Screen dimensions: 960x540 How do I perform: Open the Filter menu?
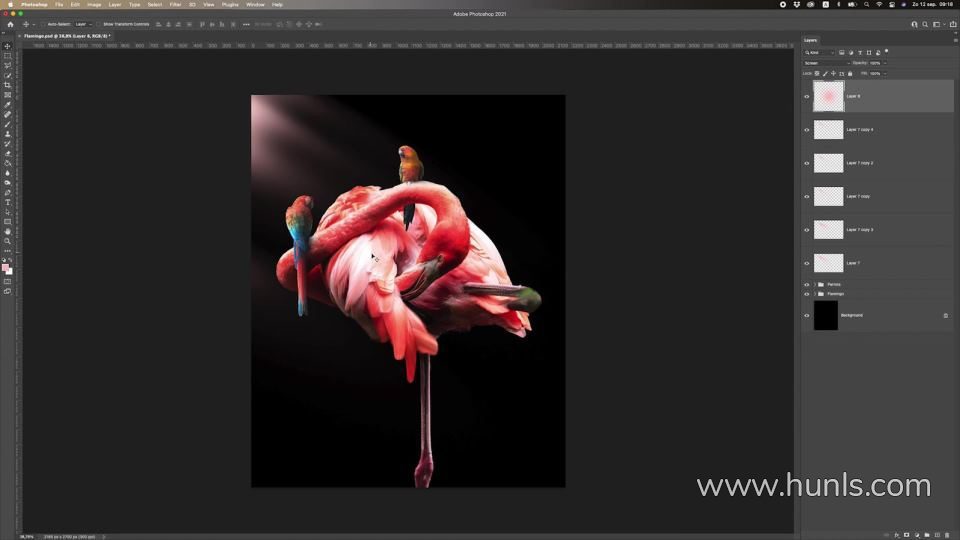tap(175, 4)
